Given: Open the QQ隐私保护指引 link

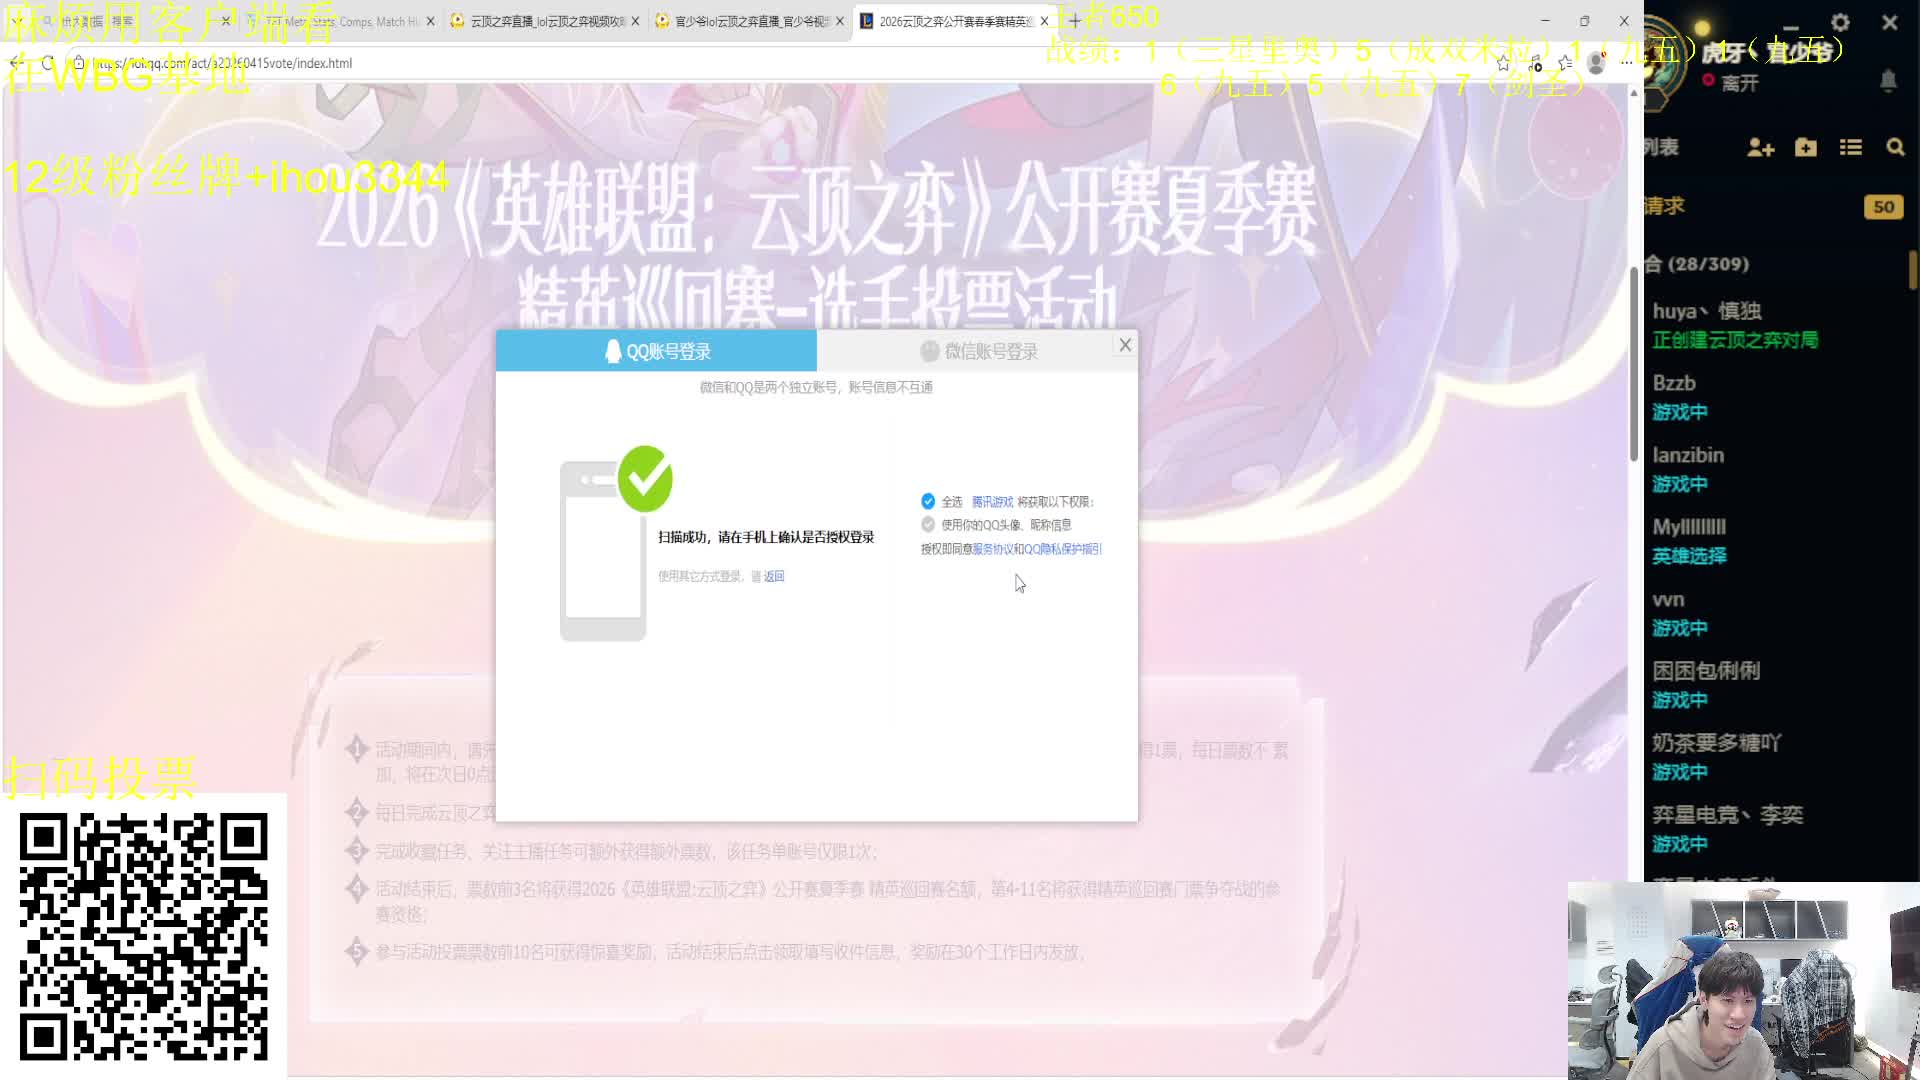Looking at the screenshot, I should (x=1062, y=549).
